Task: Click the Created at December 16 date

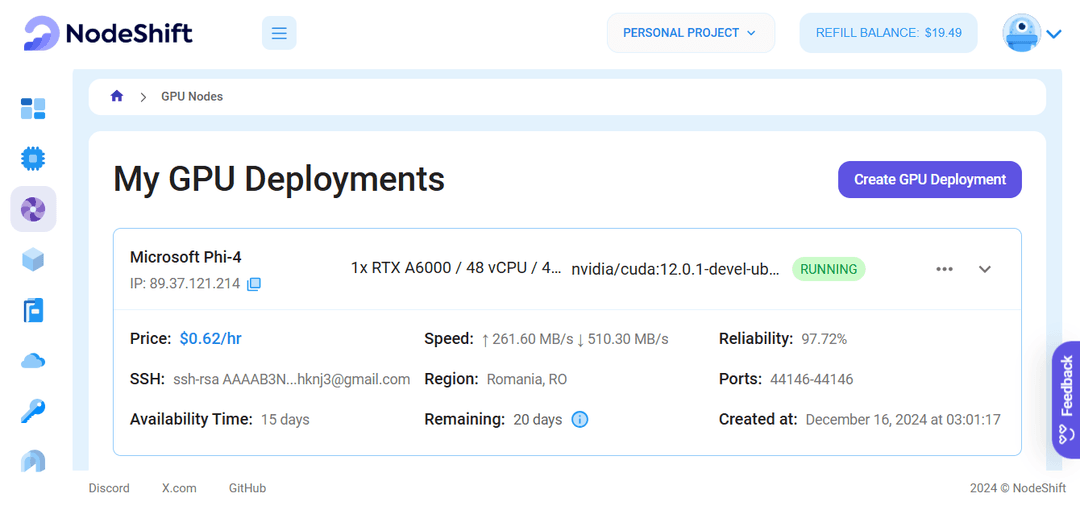Action: [x=903, y=420]
